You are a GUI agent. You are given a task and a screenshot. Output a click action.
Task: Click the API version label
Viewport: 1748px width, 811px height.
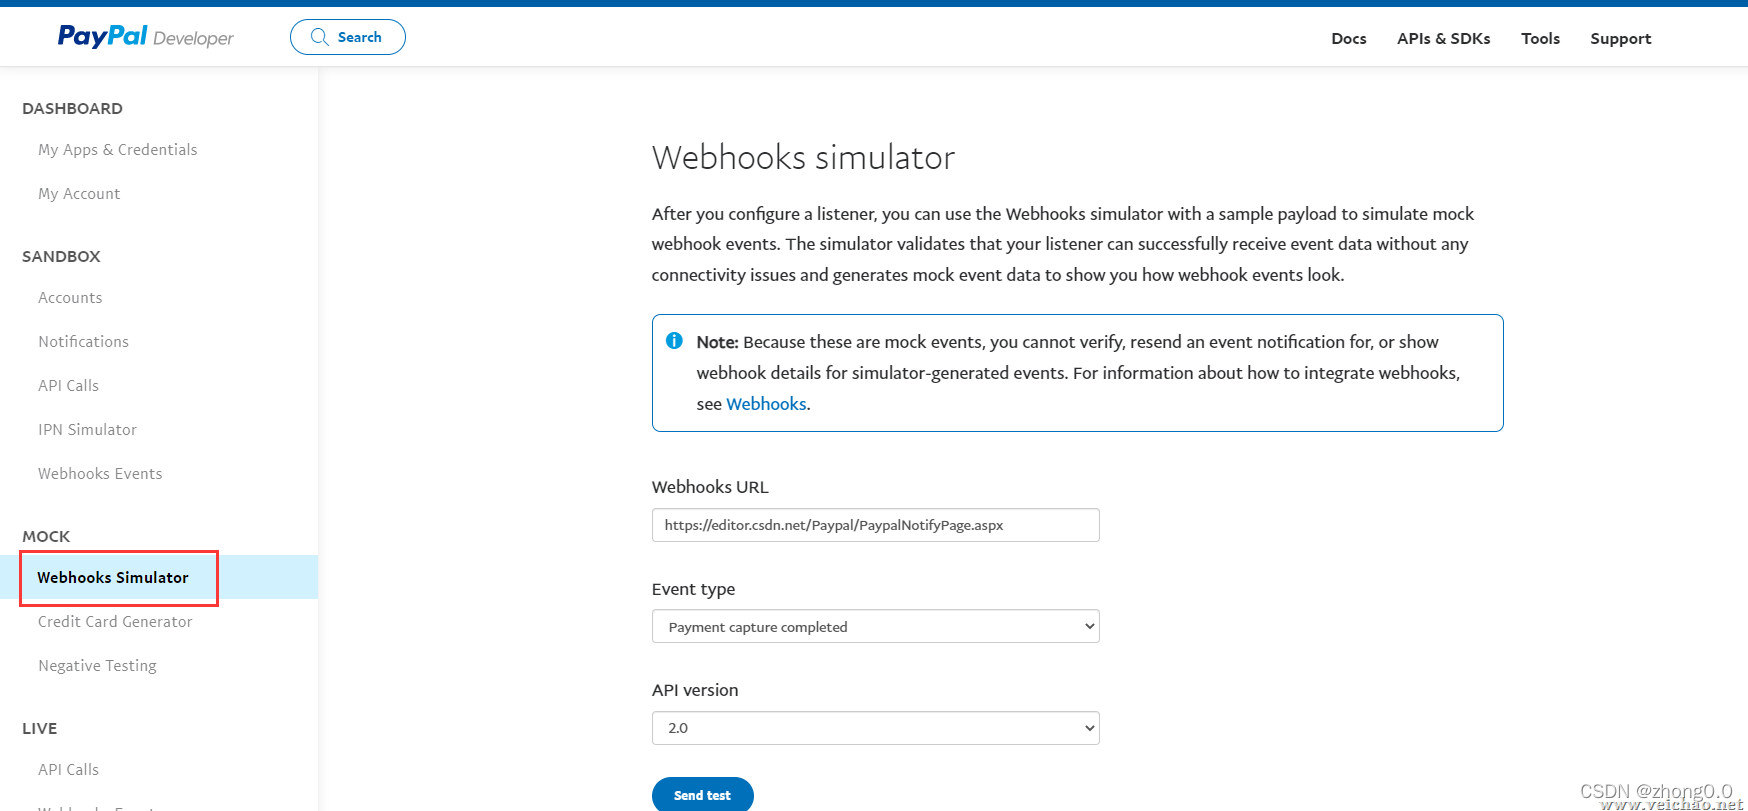[695, 690]
